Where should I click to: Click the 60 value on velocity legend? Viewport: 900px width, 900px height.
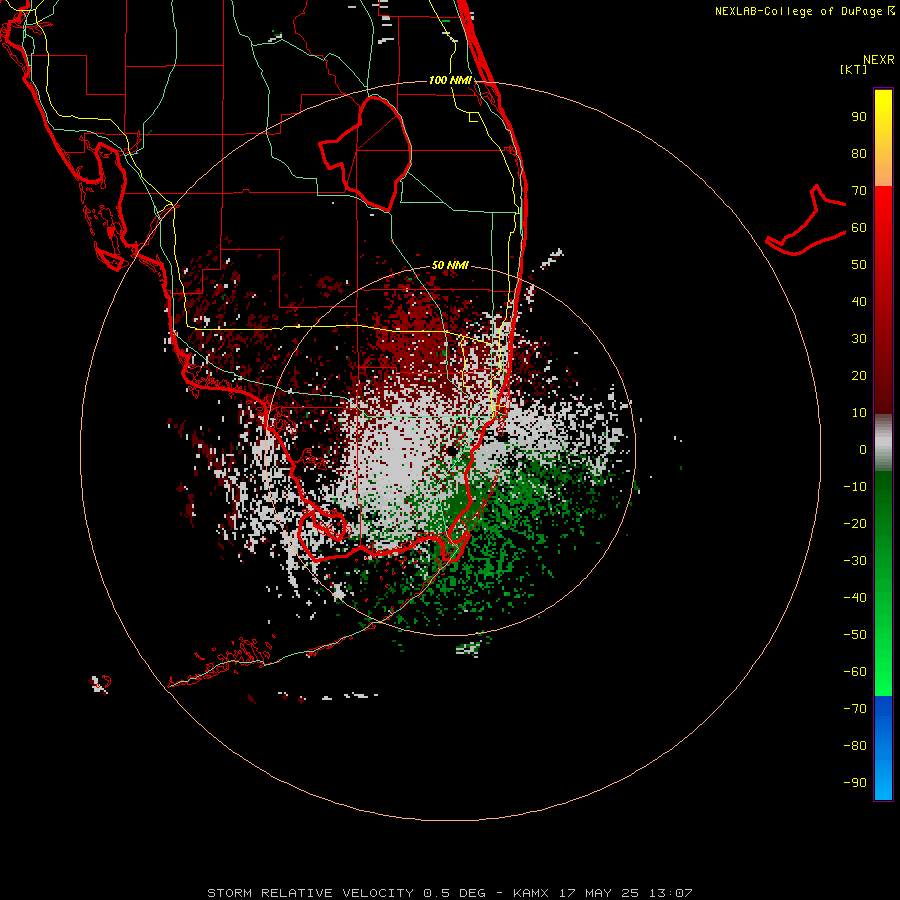point(859,228)
